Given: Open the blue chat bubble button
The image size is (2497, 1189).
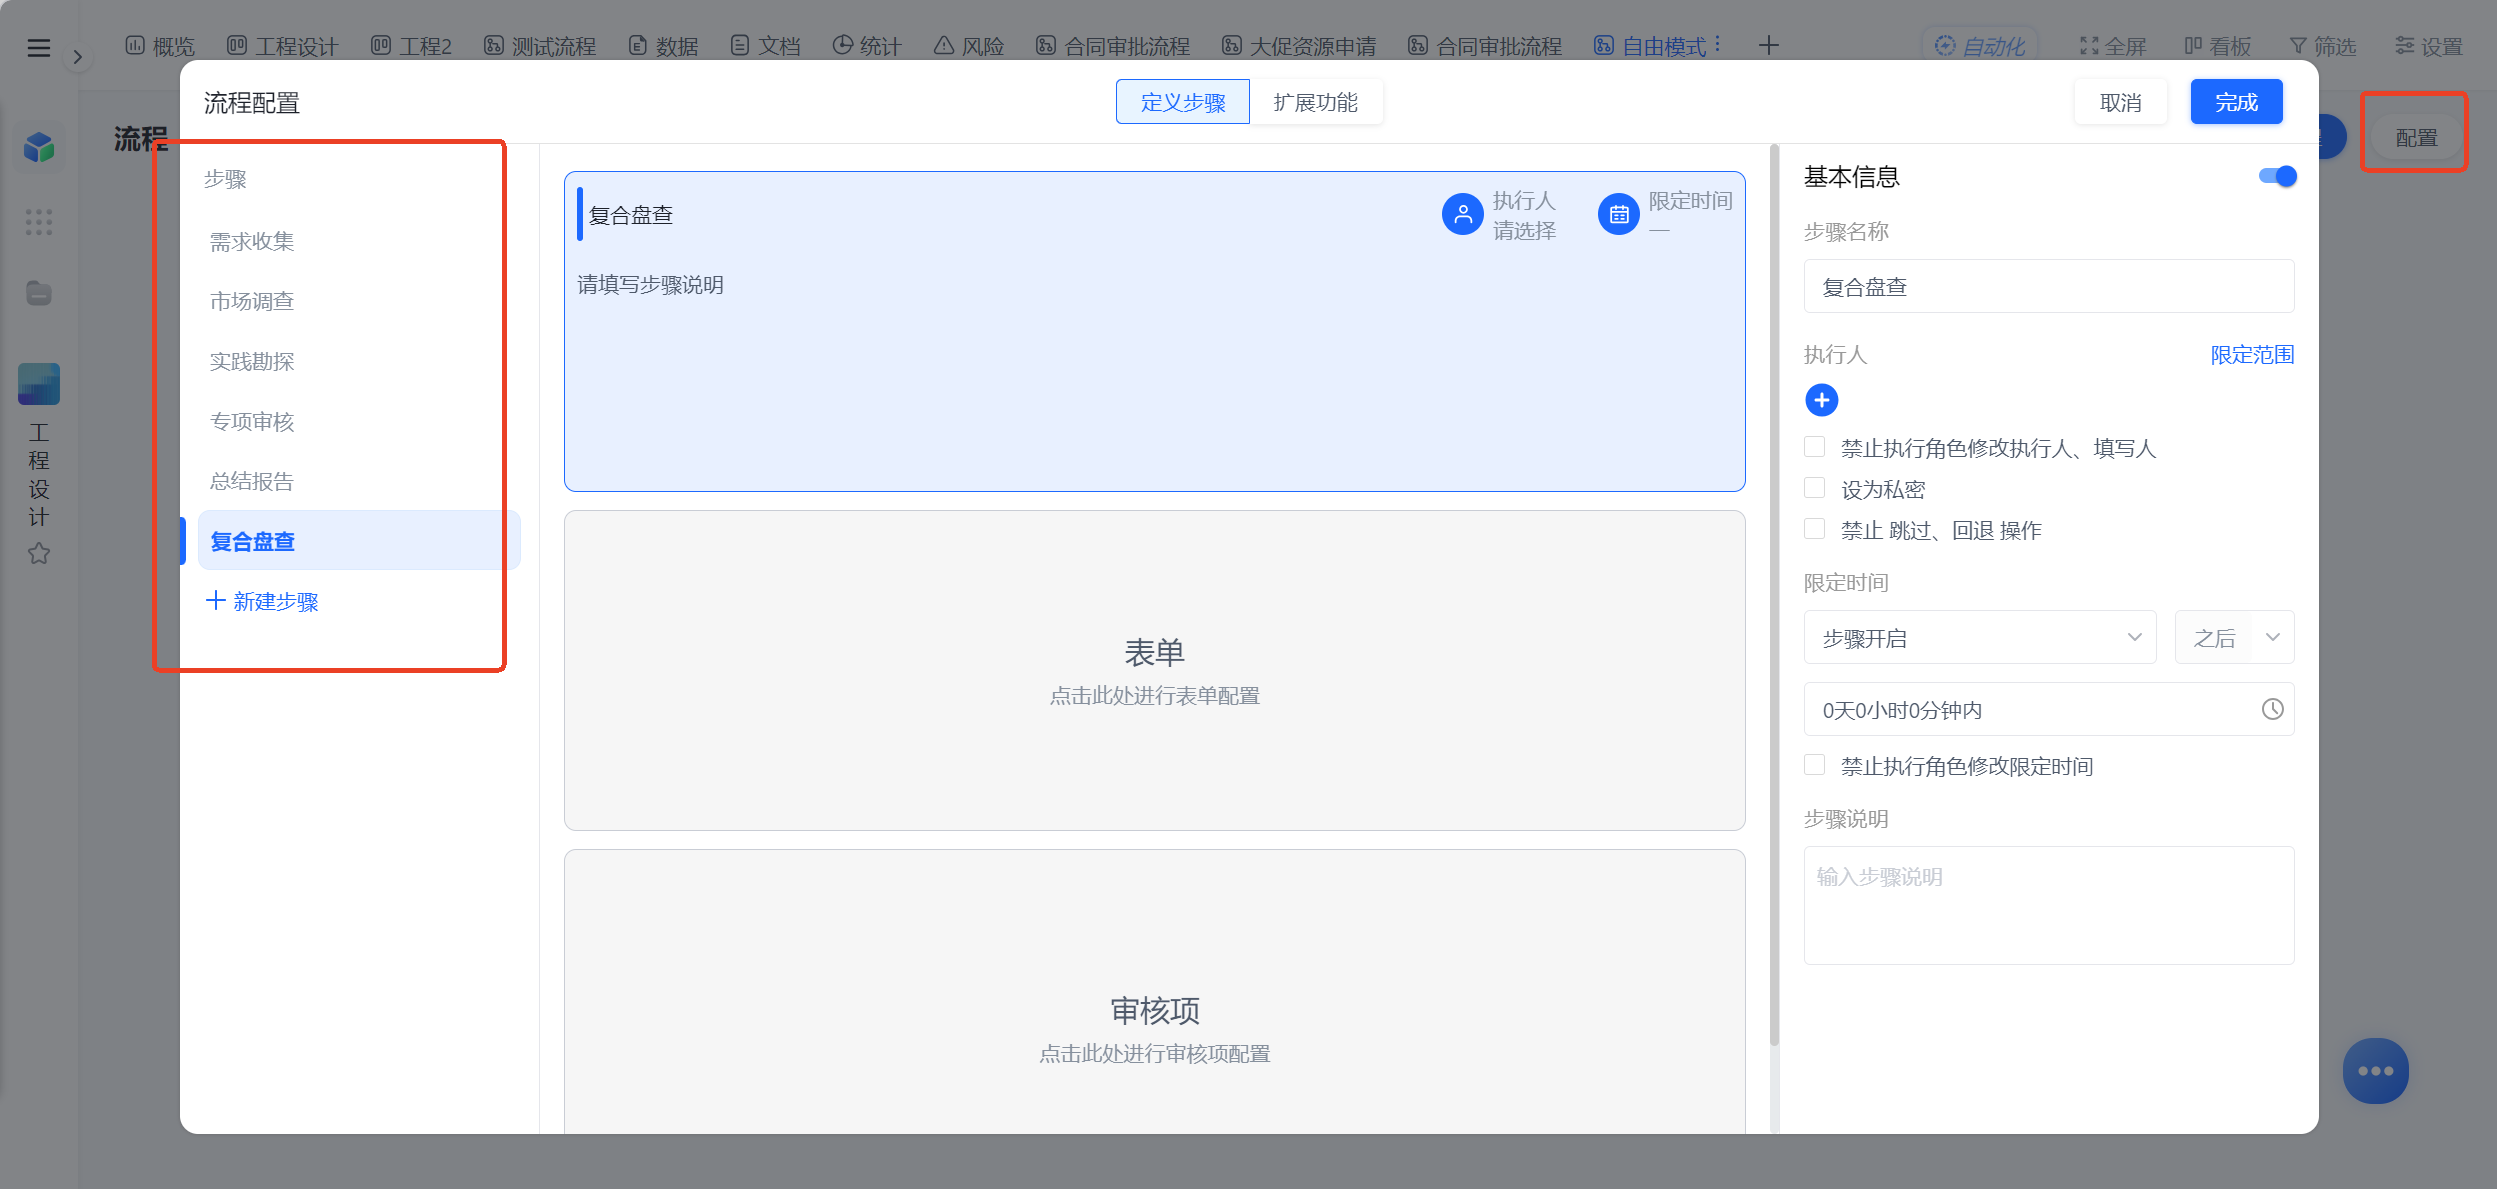Looking at the screenshot, I should tap(2375, 1071).
